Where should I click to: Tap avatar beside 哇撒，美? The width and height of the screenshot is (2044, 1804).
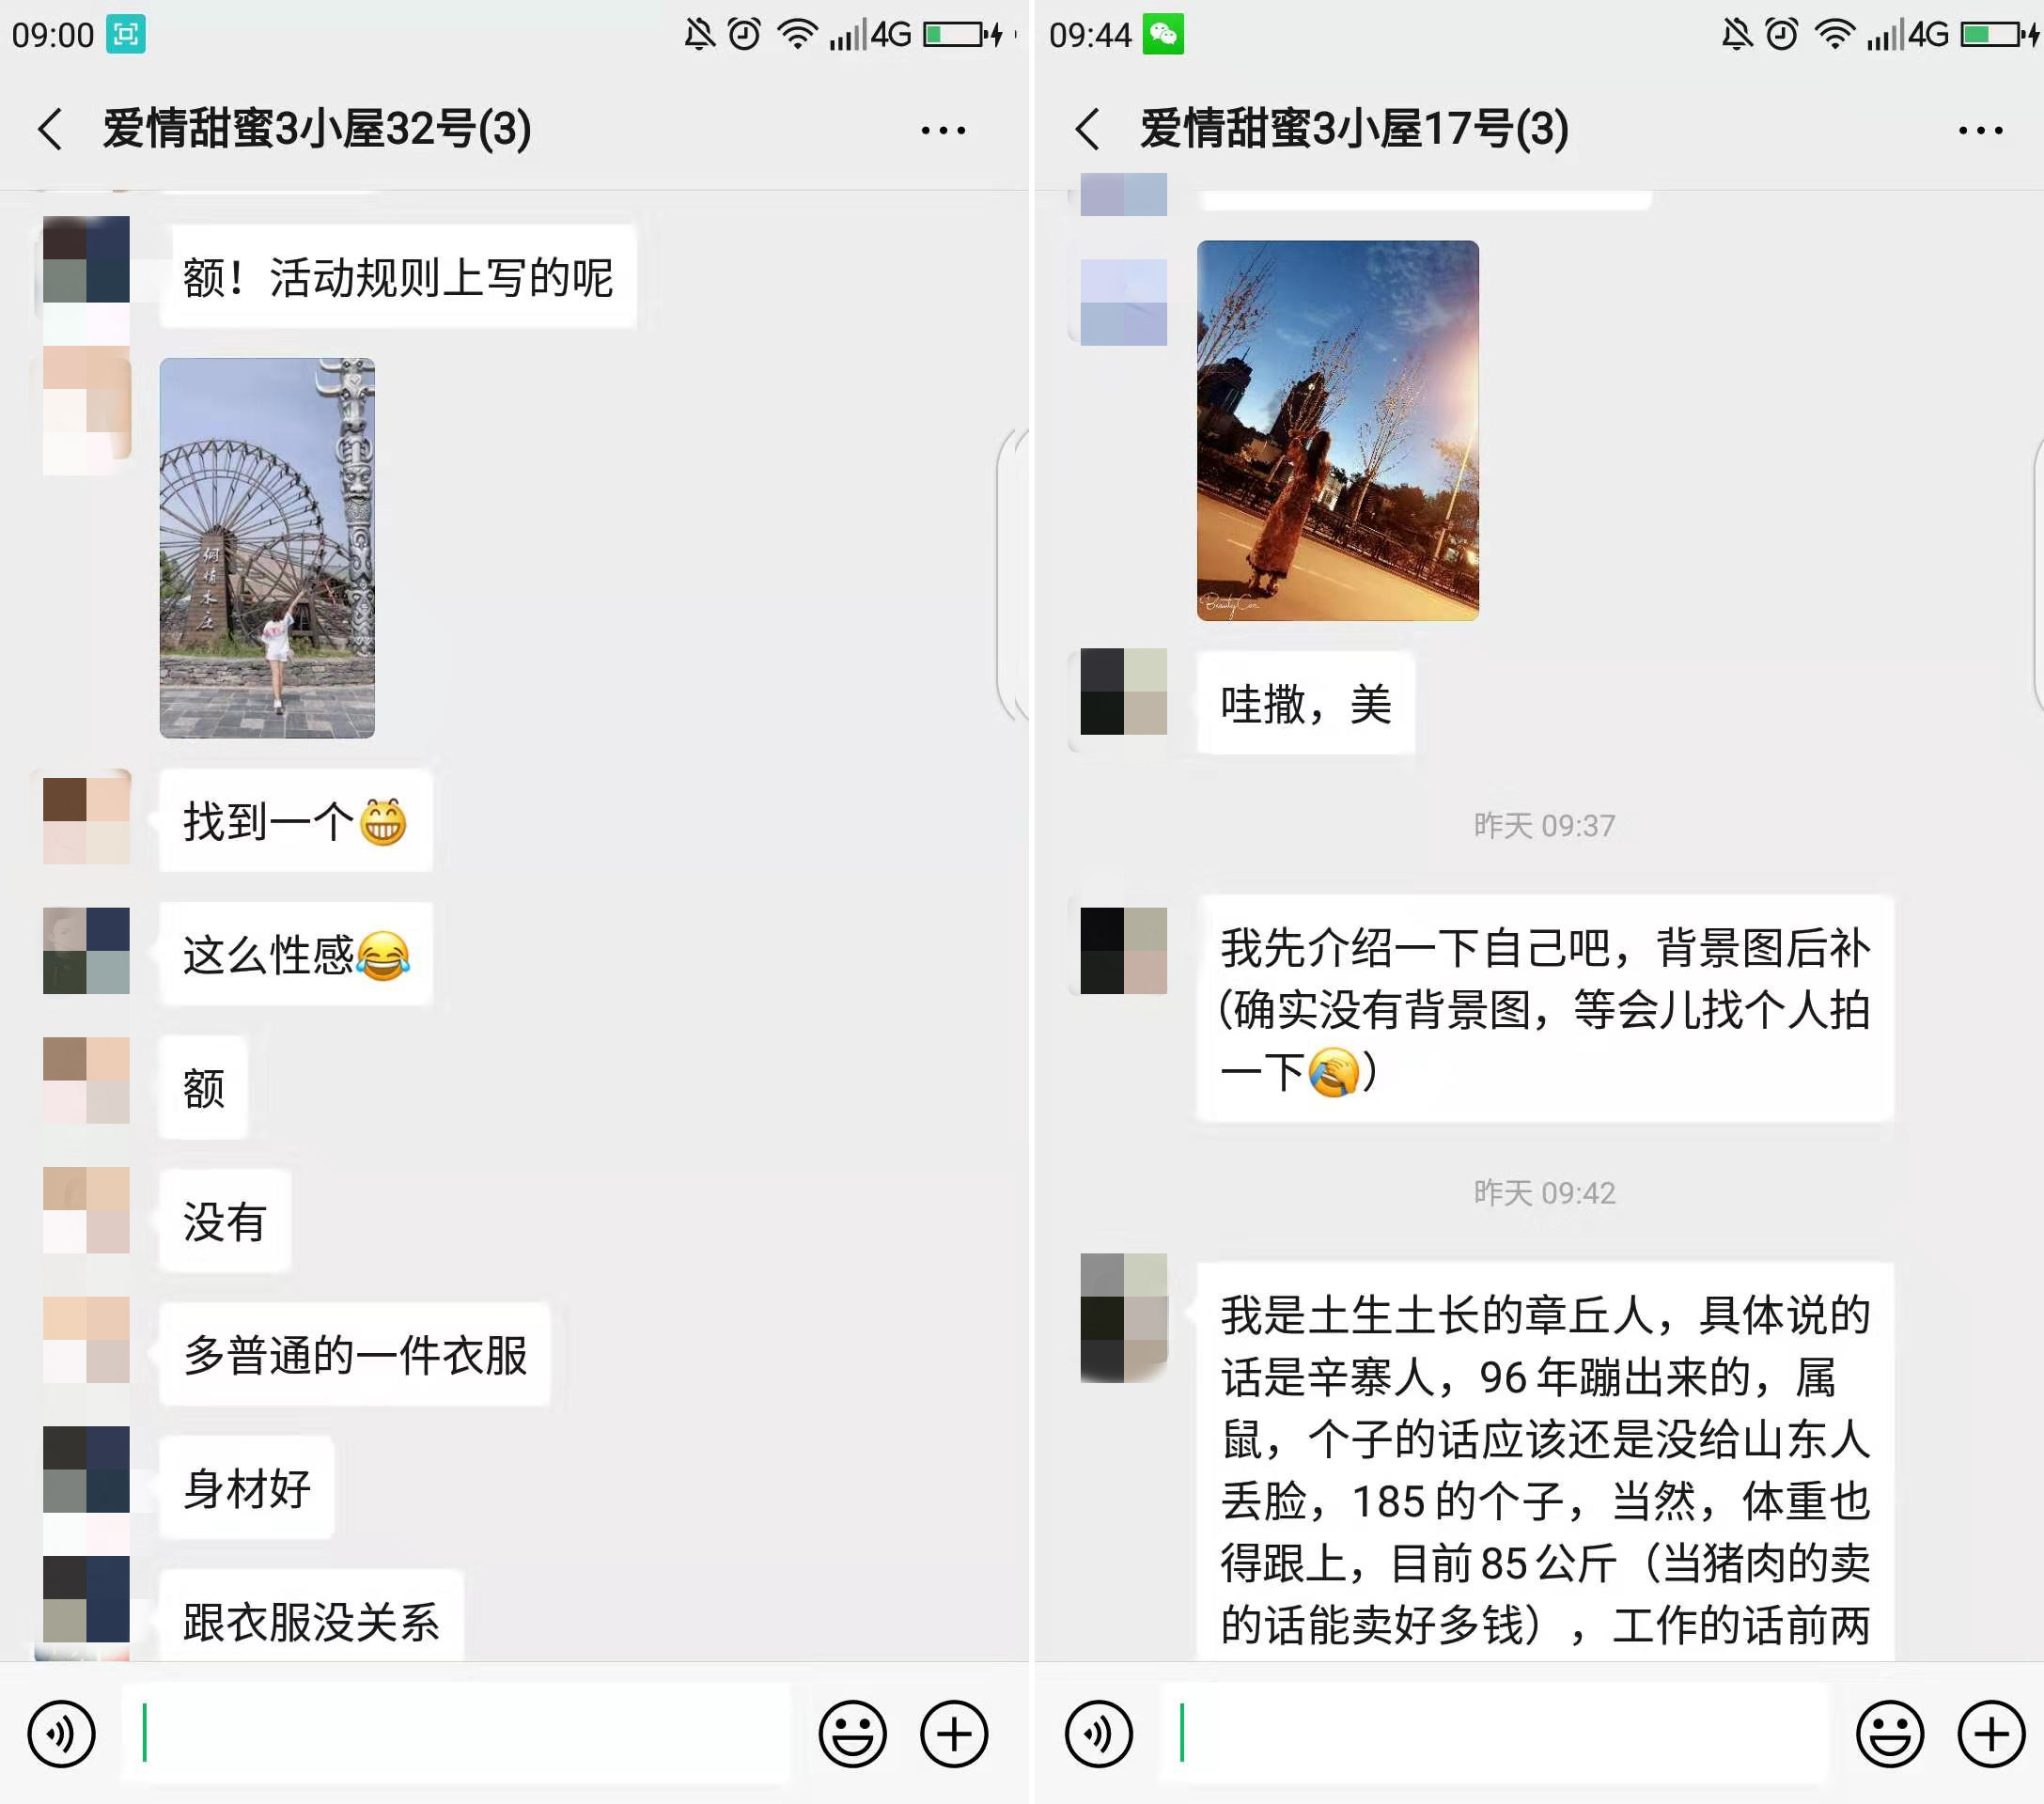[x=1124, y=692]
